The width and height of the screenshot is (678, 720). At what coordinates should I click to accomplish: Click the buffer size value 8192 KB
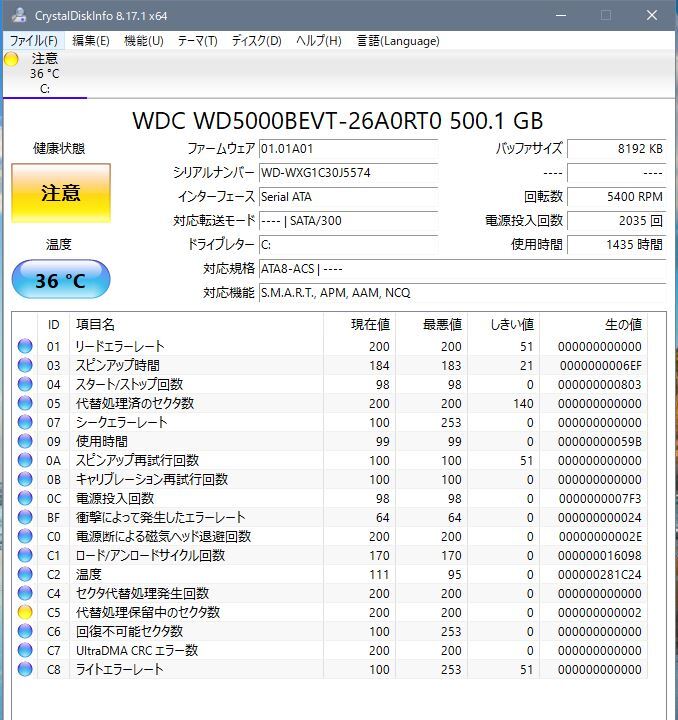(616, 149)
